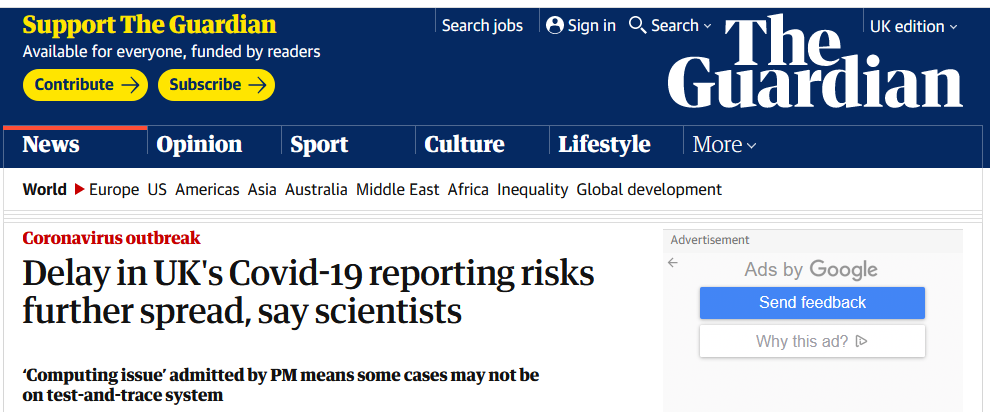Open the Opinion section tab
This screenshot has width=990, height=412.
tap(199, 144)
